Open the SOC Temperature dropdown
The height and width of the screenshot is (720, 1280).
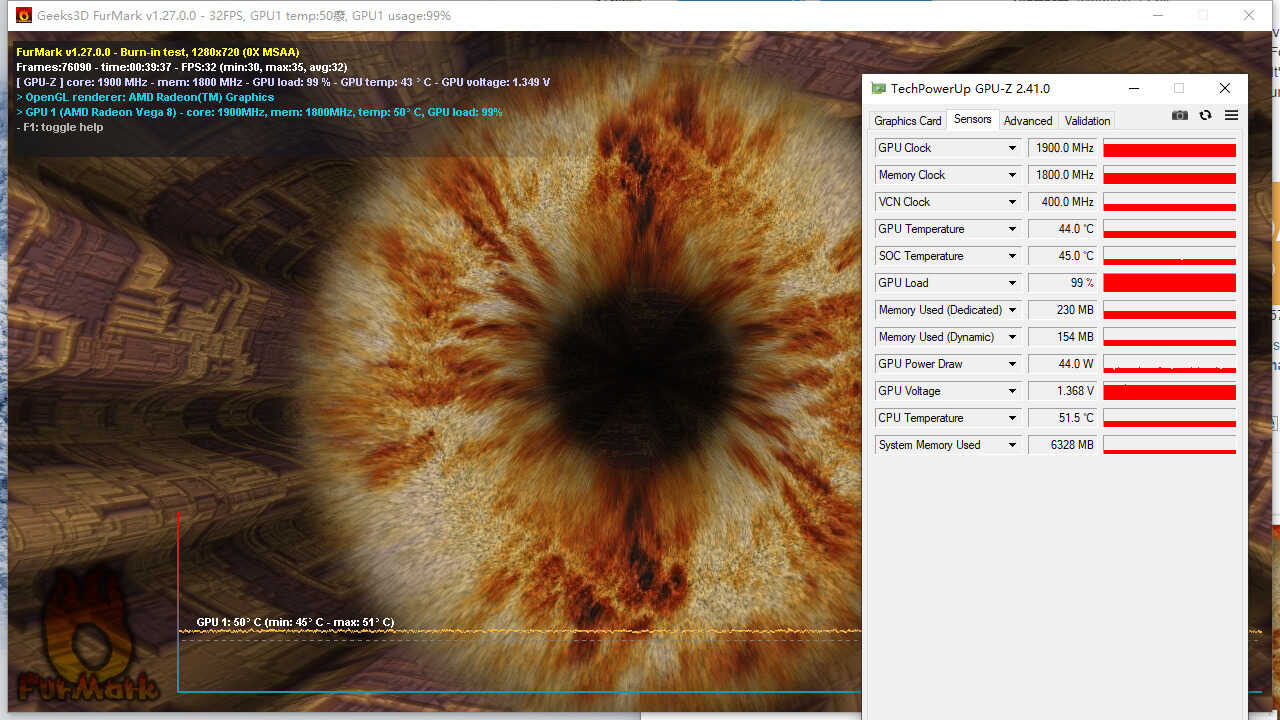[1012, 256]
